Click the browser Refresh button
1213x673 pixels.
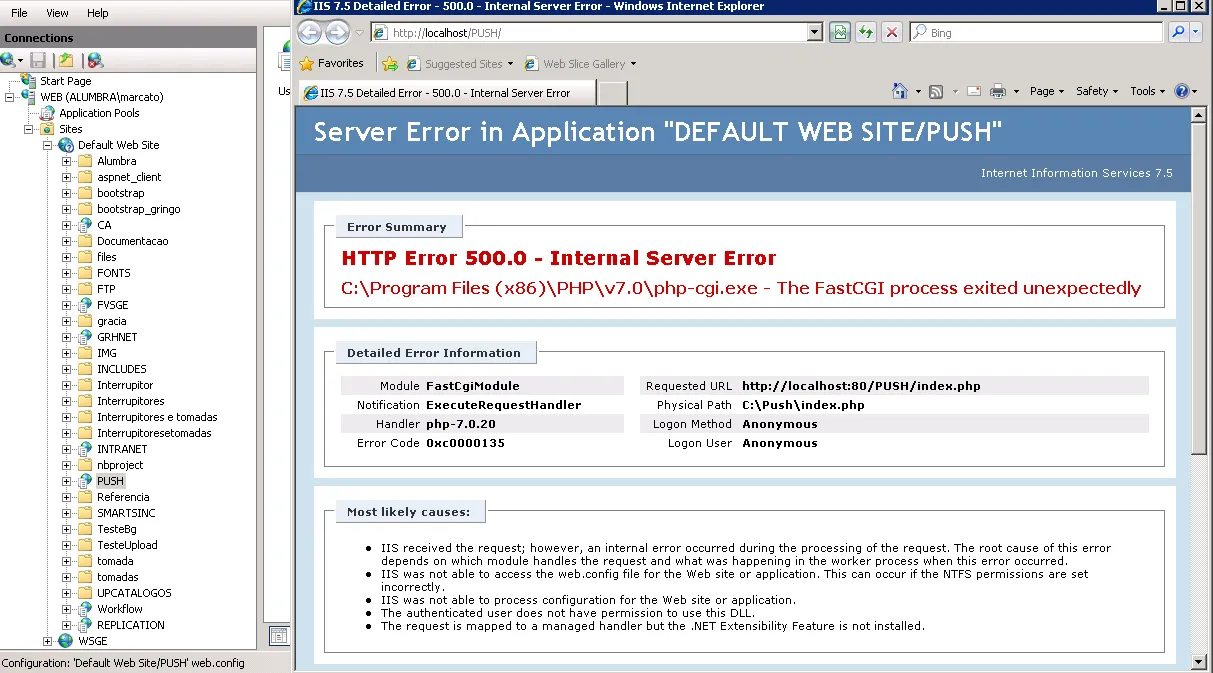(866, 33)
